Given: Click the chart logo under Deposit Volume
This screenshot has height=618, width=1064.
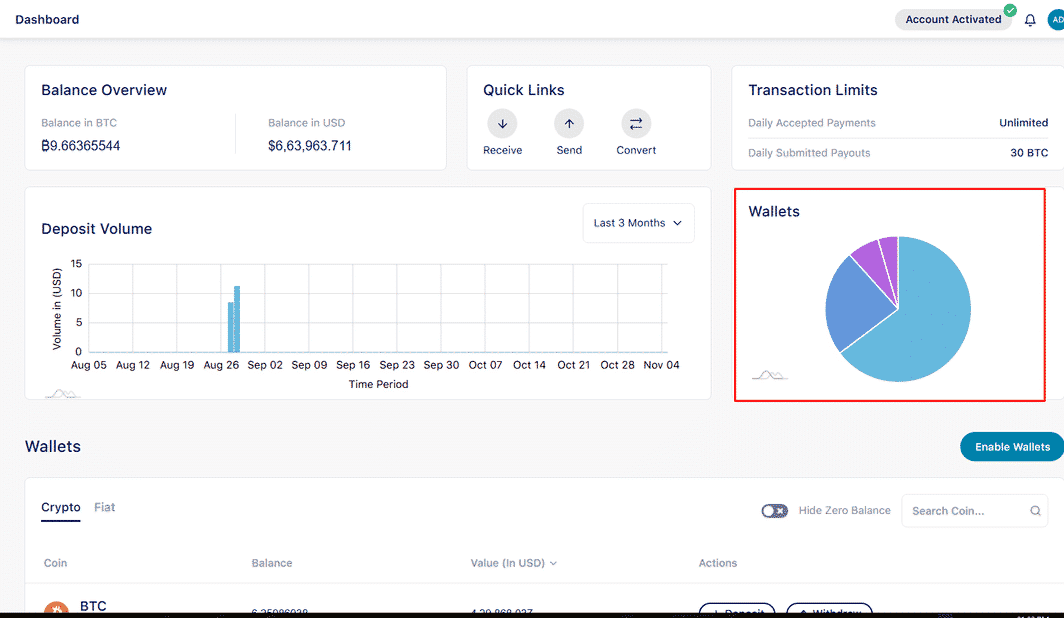Looking at the screenshot, I should coord(62,393).
